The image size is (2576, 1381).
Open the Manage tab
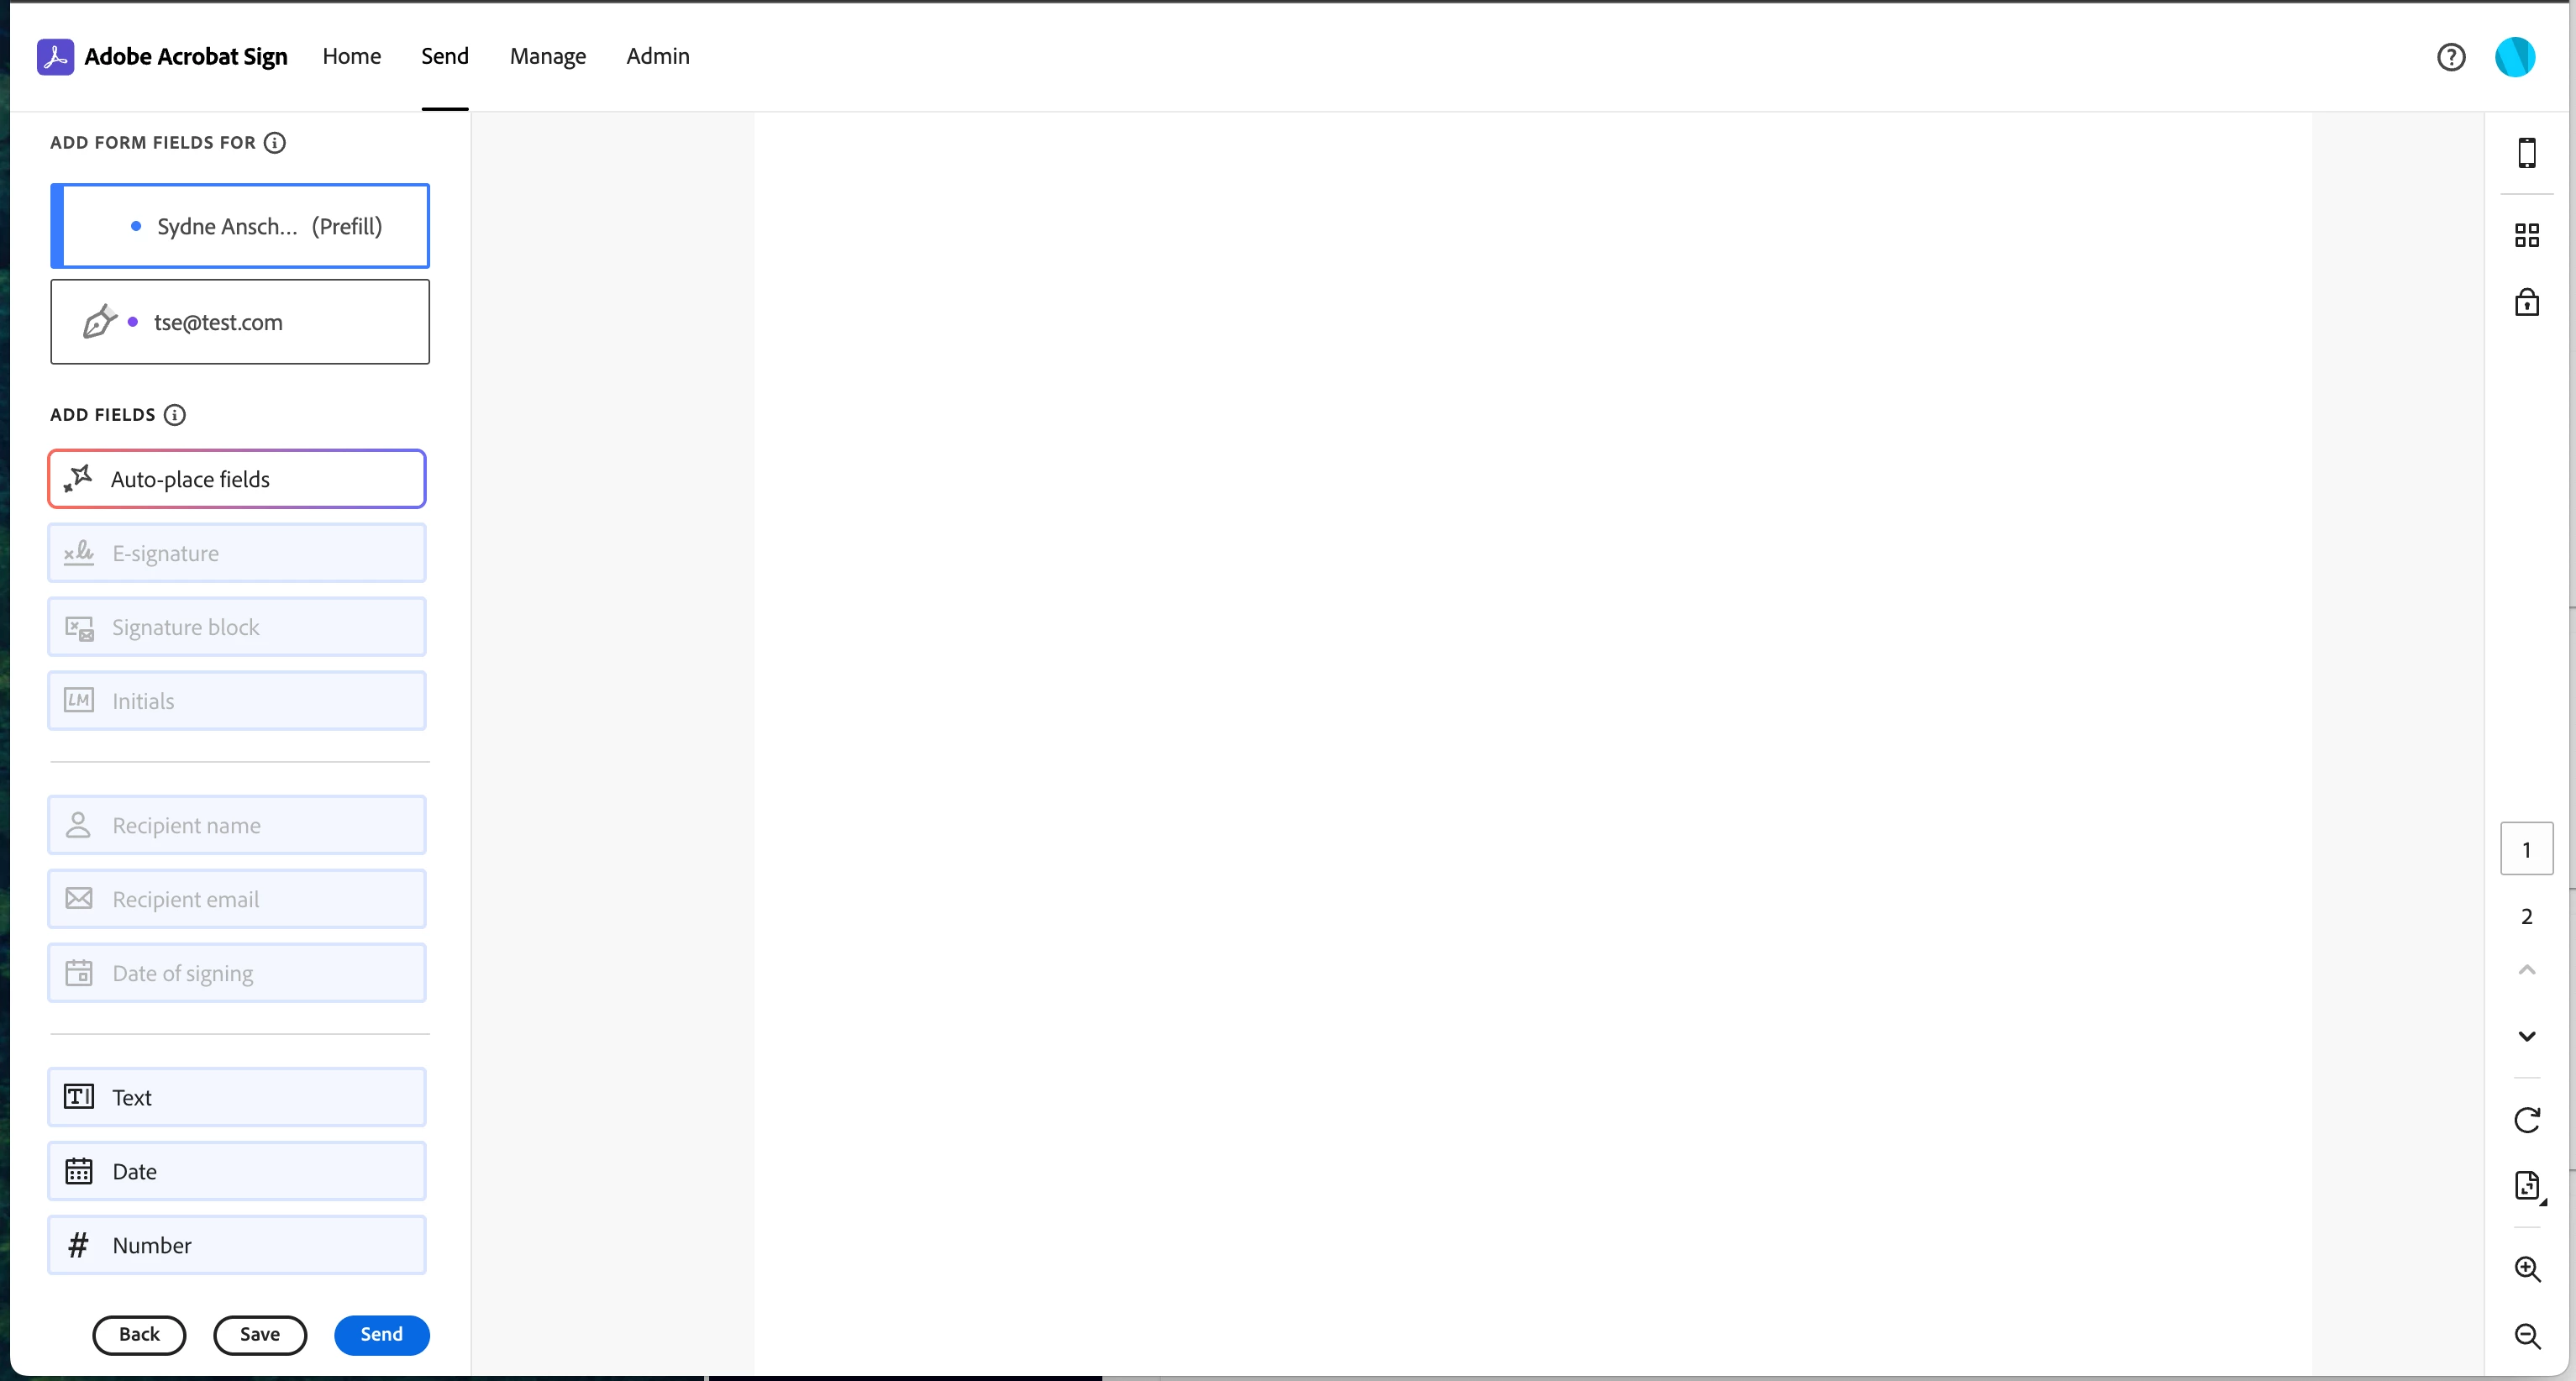(x=547, y=57)
